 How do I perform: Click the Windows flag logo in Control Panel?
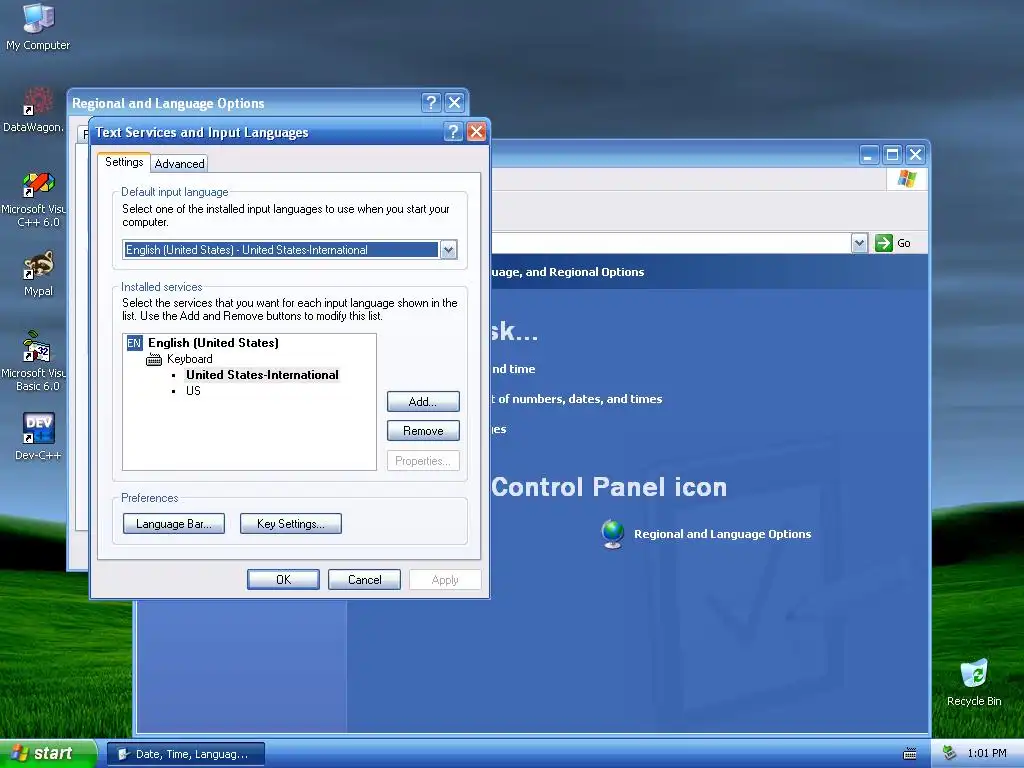click(x=906, y=178)
